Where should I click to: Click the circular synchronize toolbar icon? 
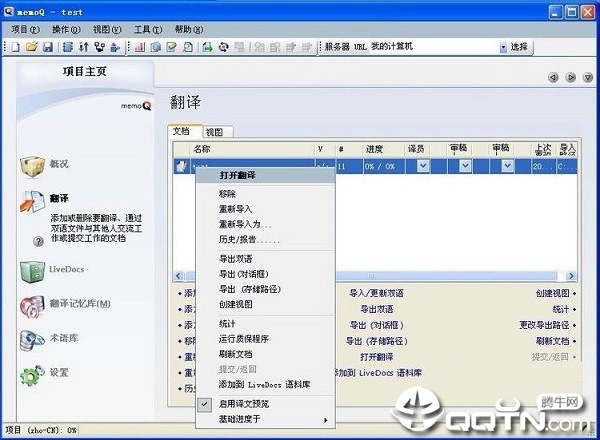[223, 47]
